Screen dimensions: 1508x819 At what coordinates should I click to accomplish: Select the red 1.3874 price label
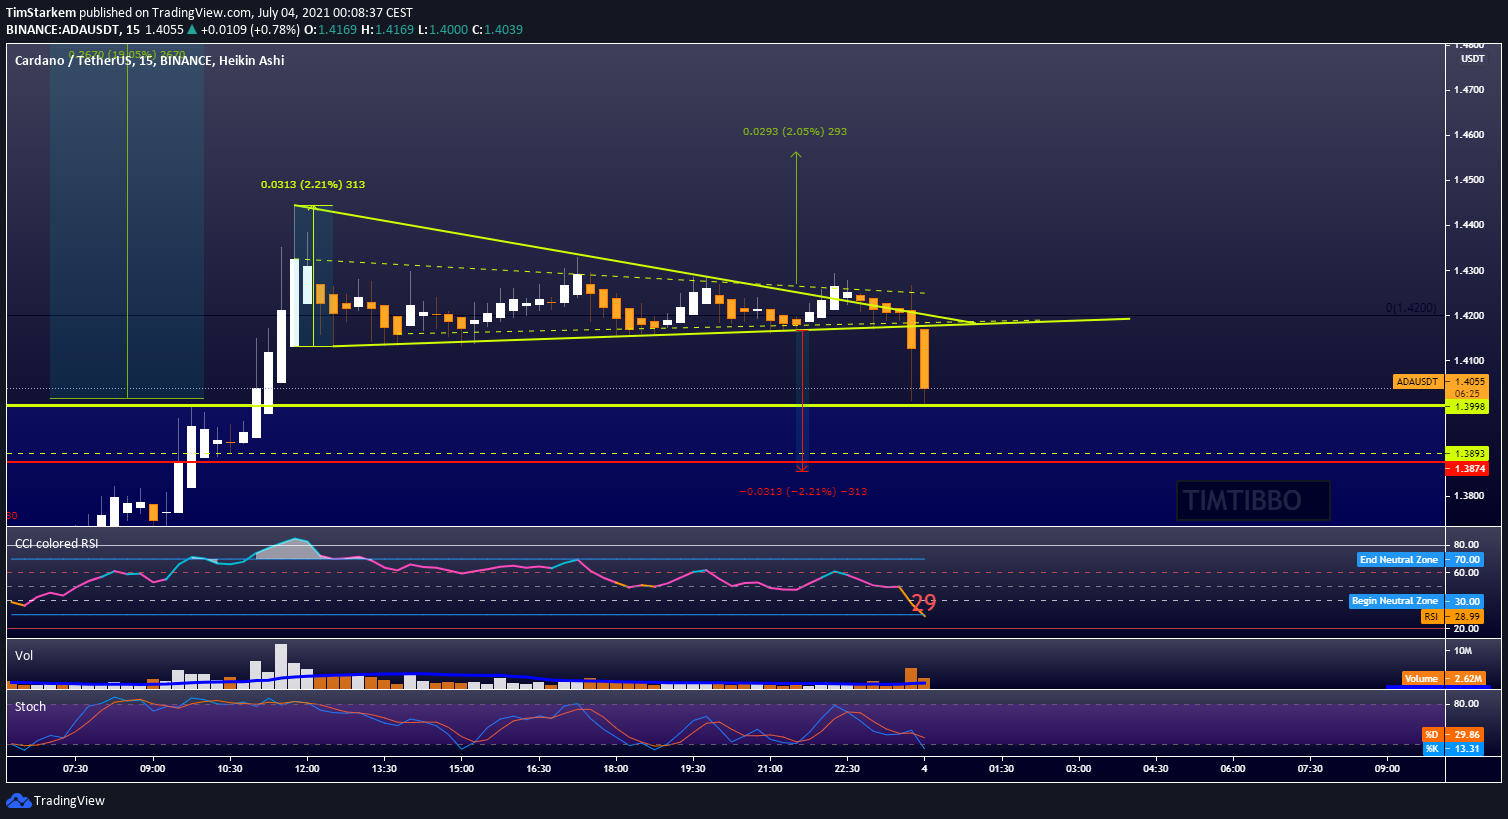1469,468
